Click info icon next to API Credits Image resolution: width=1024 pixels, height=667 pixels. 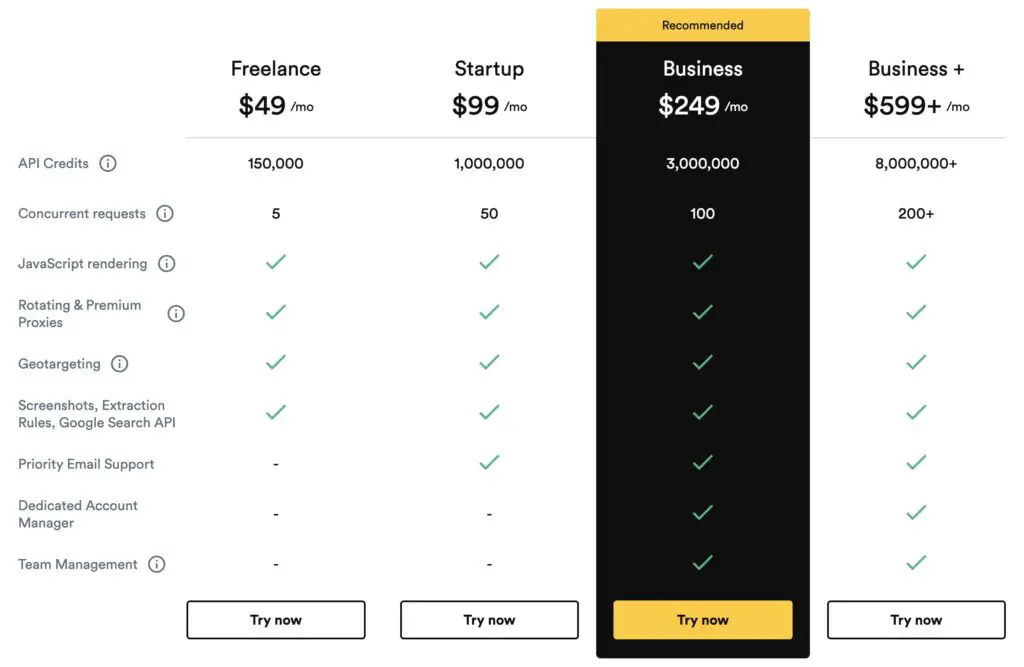108,163
